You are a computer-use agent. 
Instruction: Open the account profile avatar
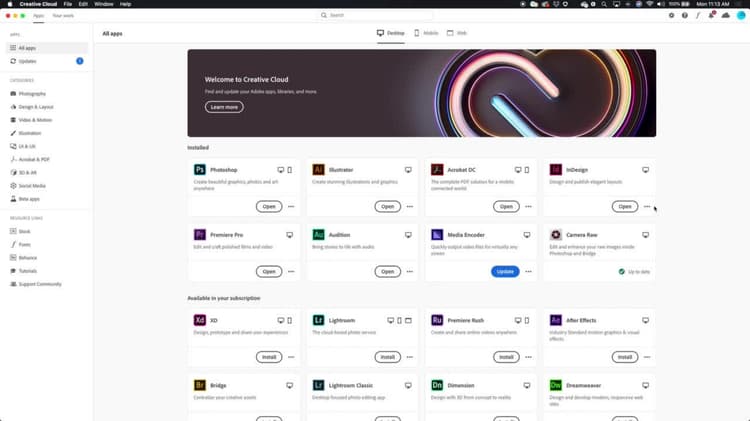pyautogui.click(x=741, y=15)
